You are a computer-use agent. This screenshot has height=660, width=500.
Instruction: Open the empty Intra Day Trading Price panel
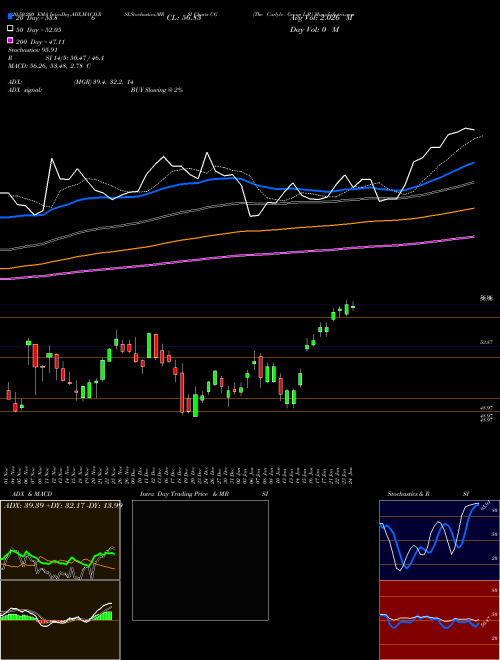click(x=200, y=560)
